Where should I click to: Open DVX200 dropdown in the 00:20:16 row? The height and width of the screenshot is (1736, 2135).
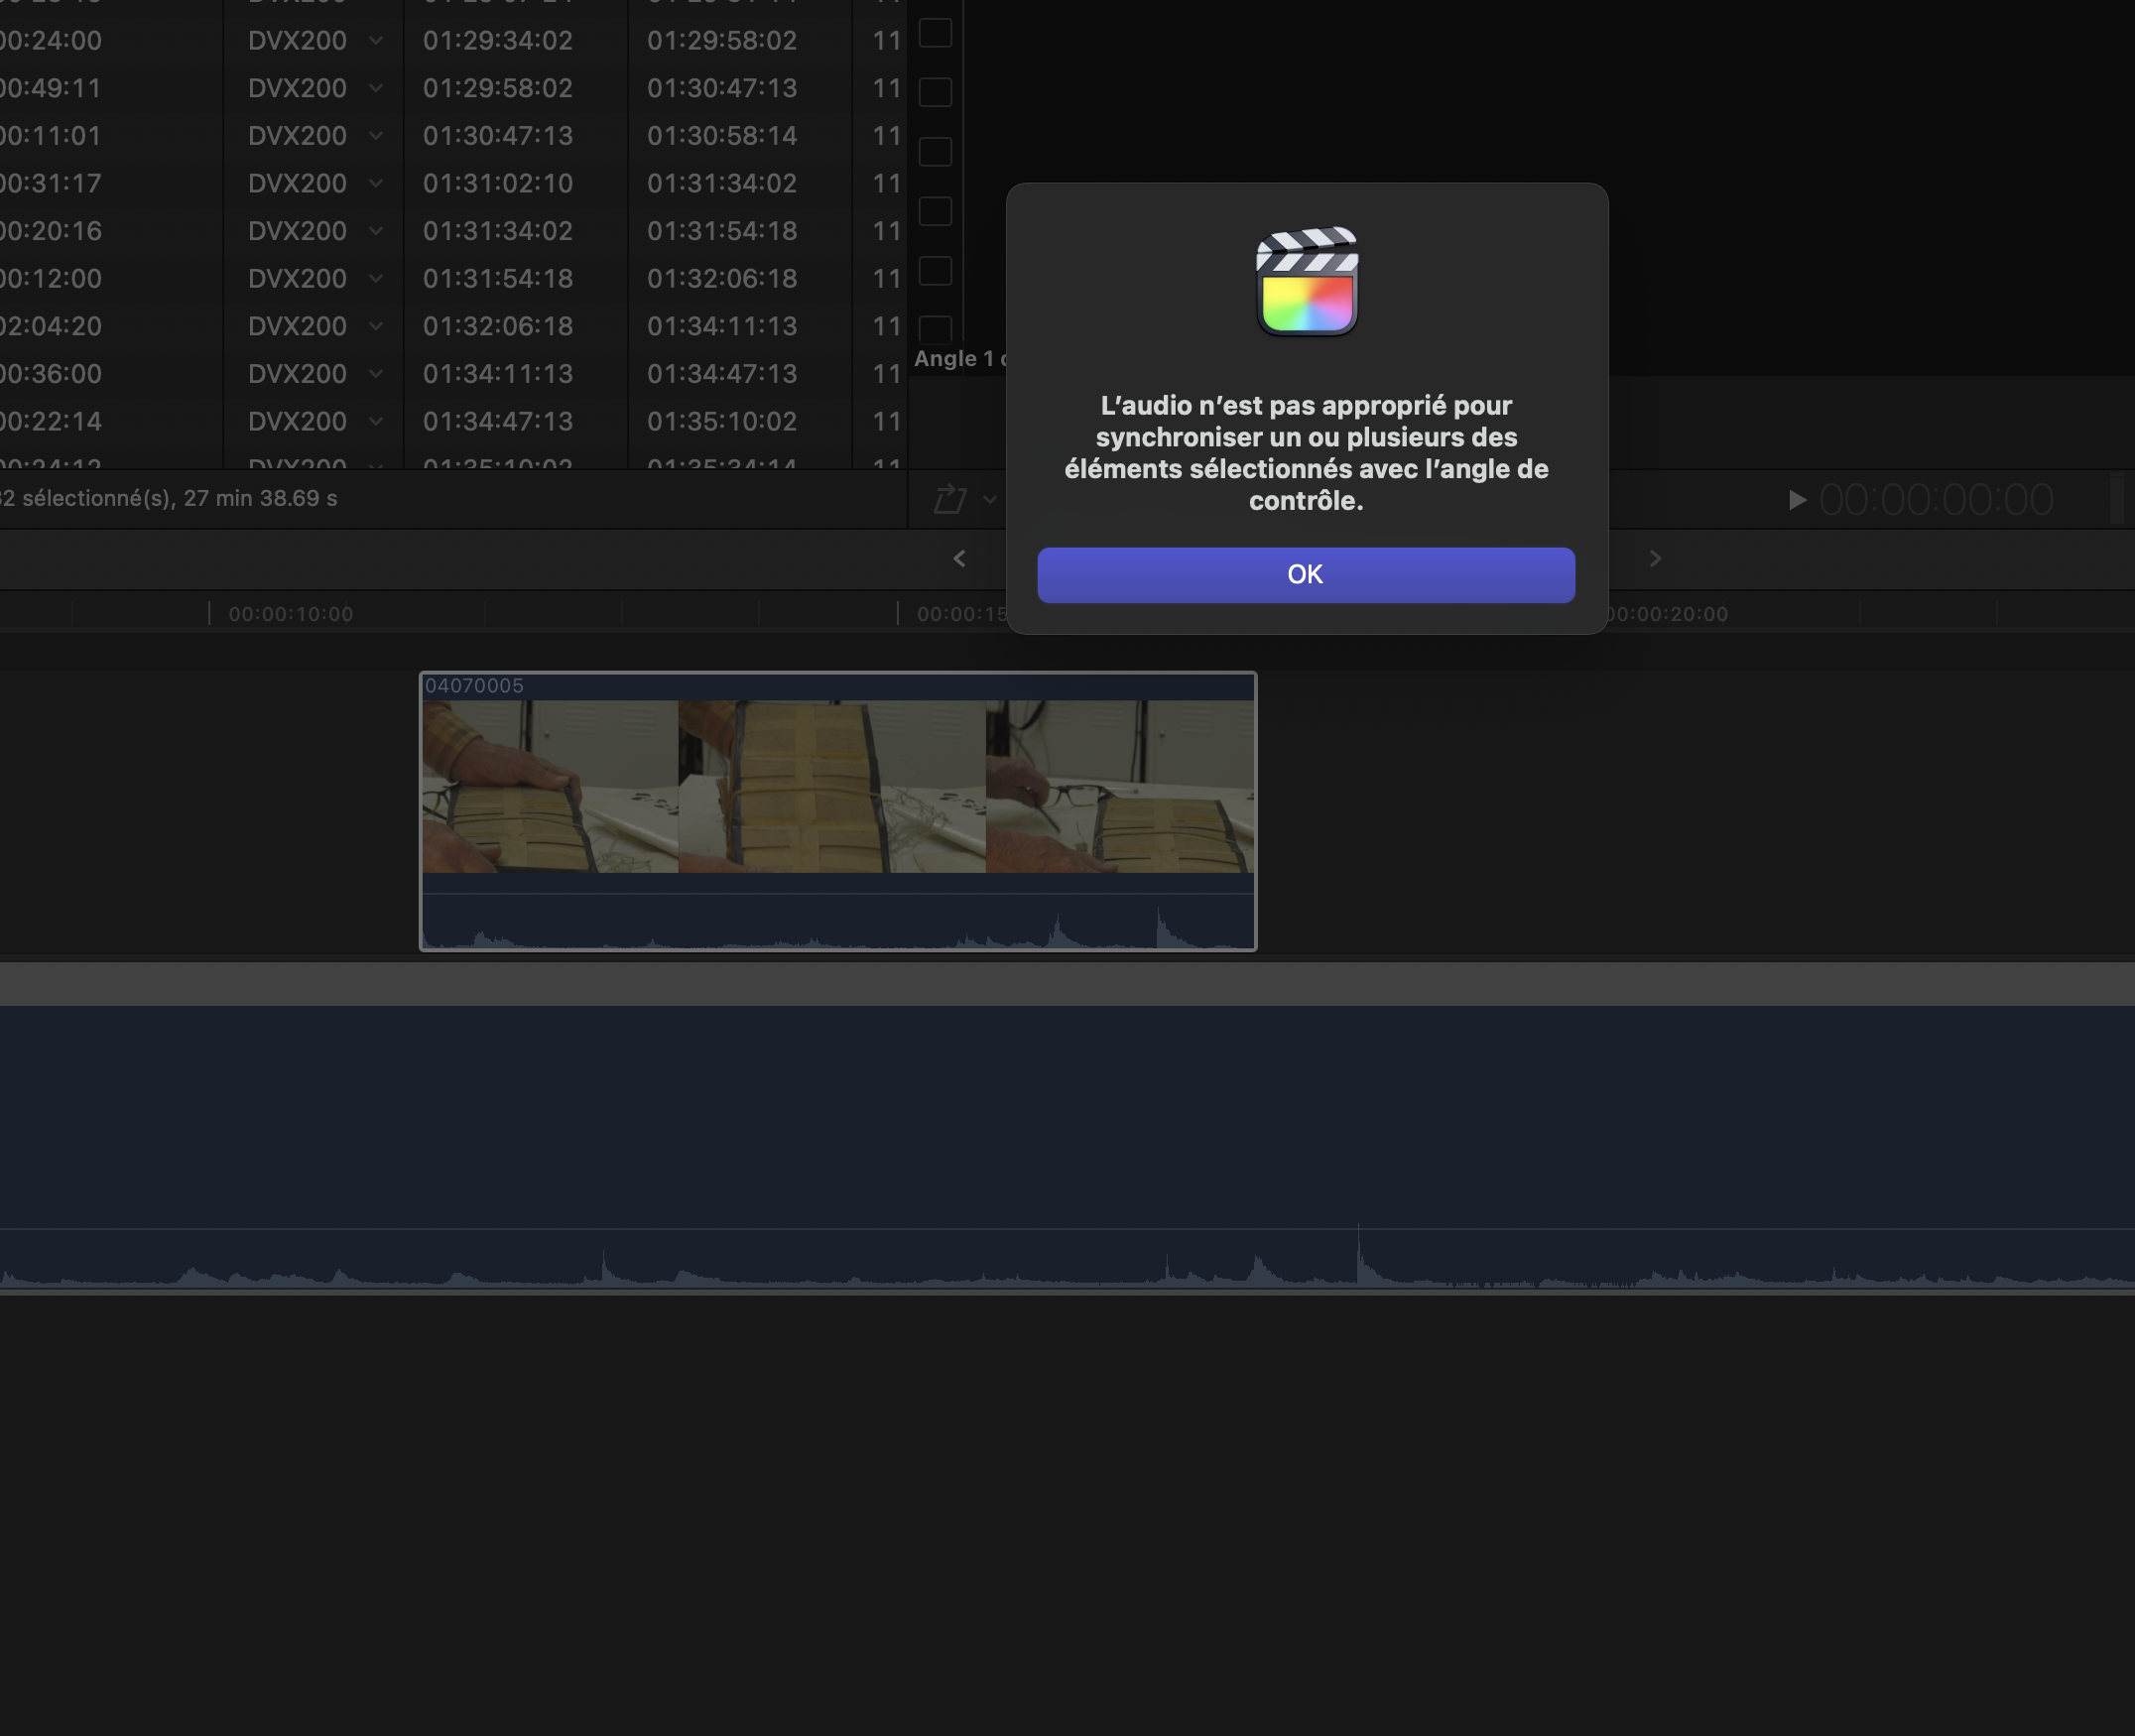click(x=376, y=231)
